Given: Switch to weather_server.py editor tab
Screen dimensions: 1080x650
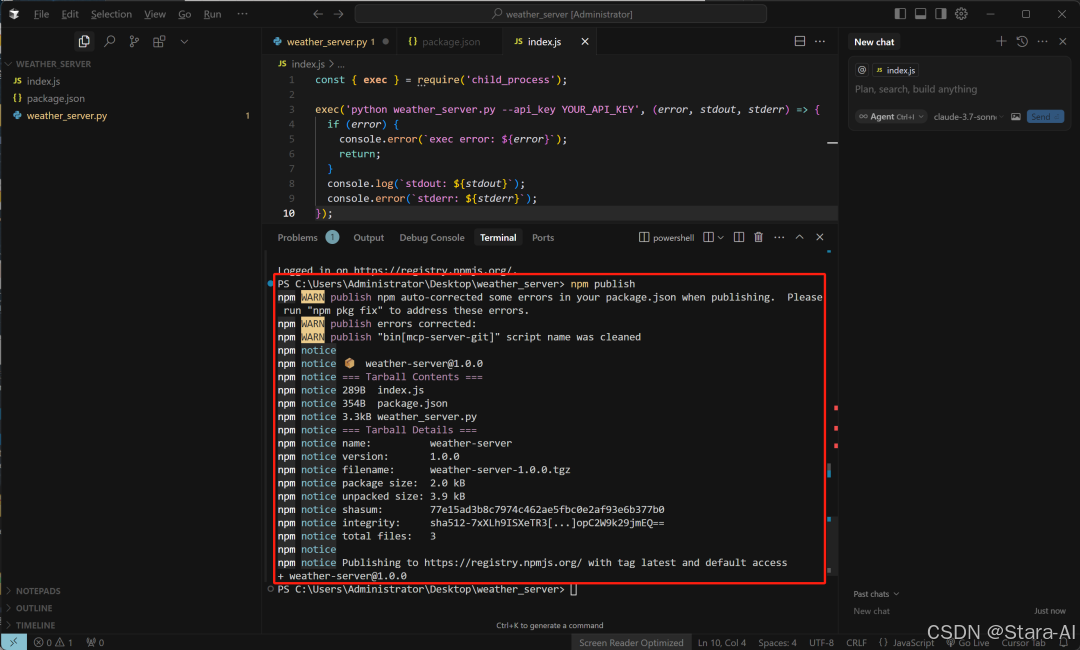Looking at the screenshot, I should [x=331, y=41].
